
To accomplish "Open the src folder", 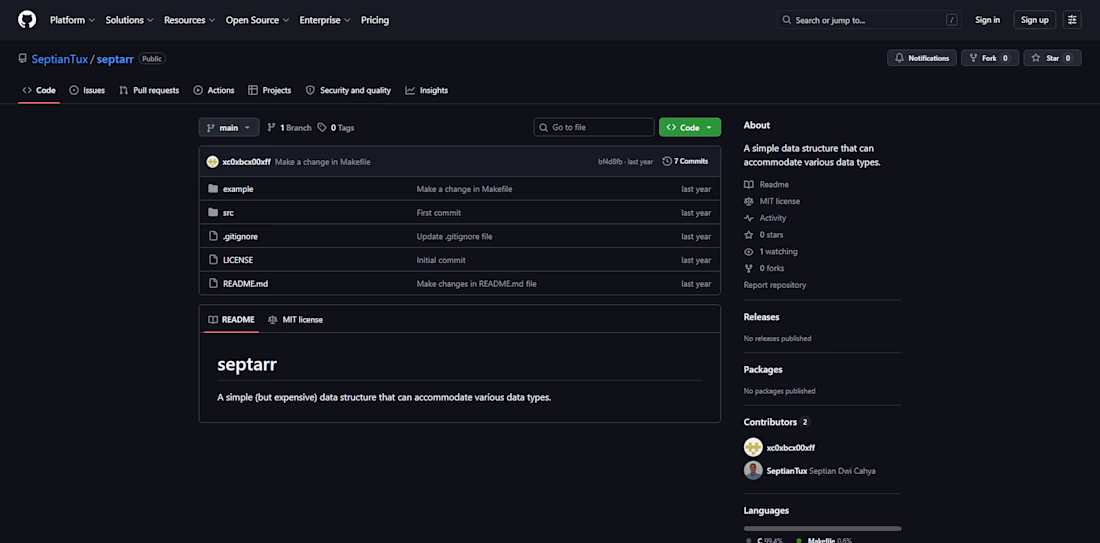I will click(228, 213).
